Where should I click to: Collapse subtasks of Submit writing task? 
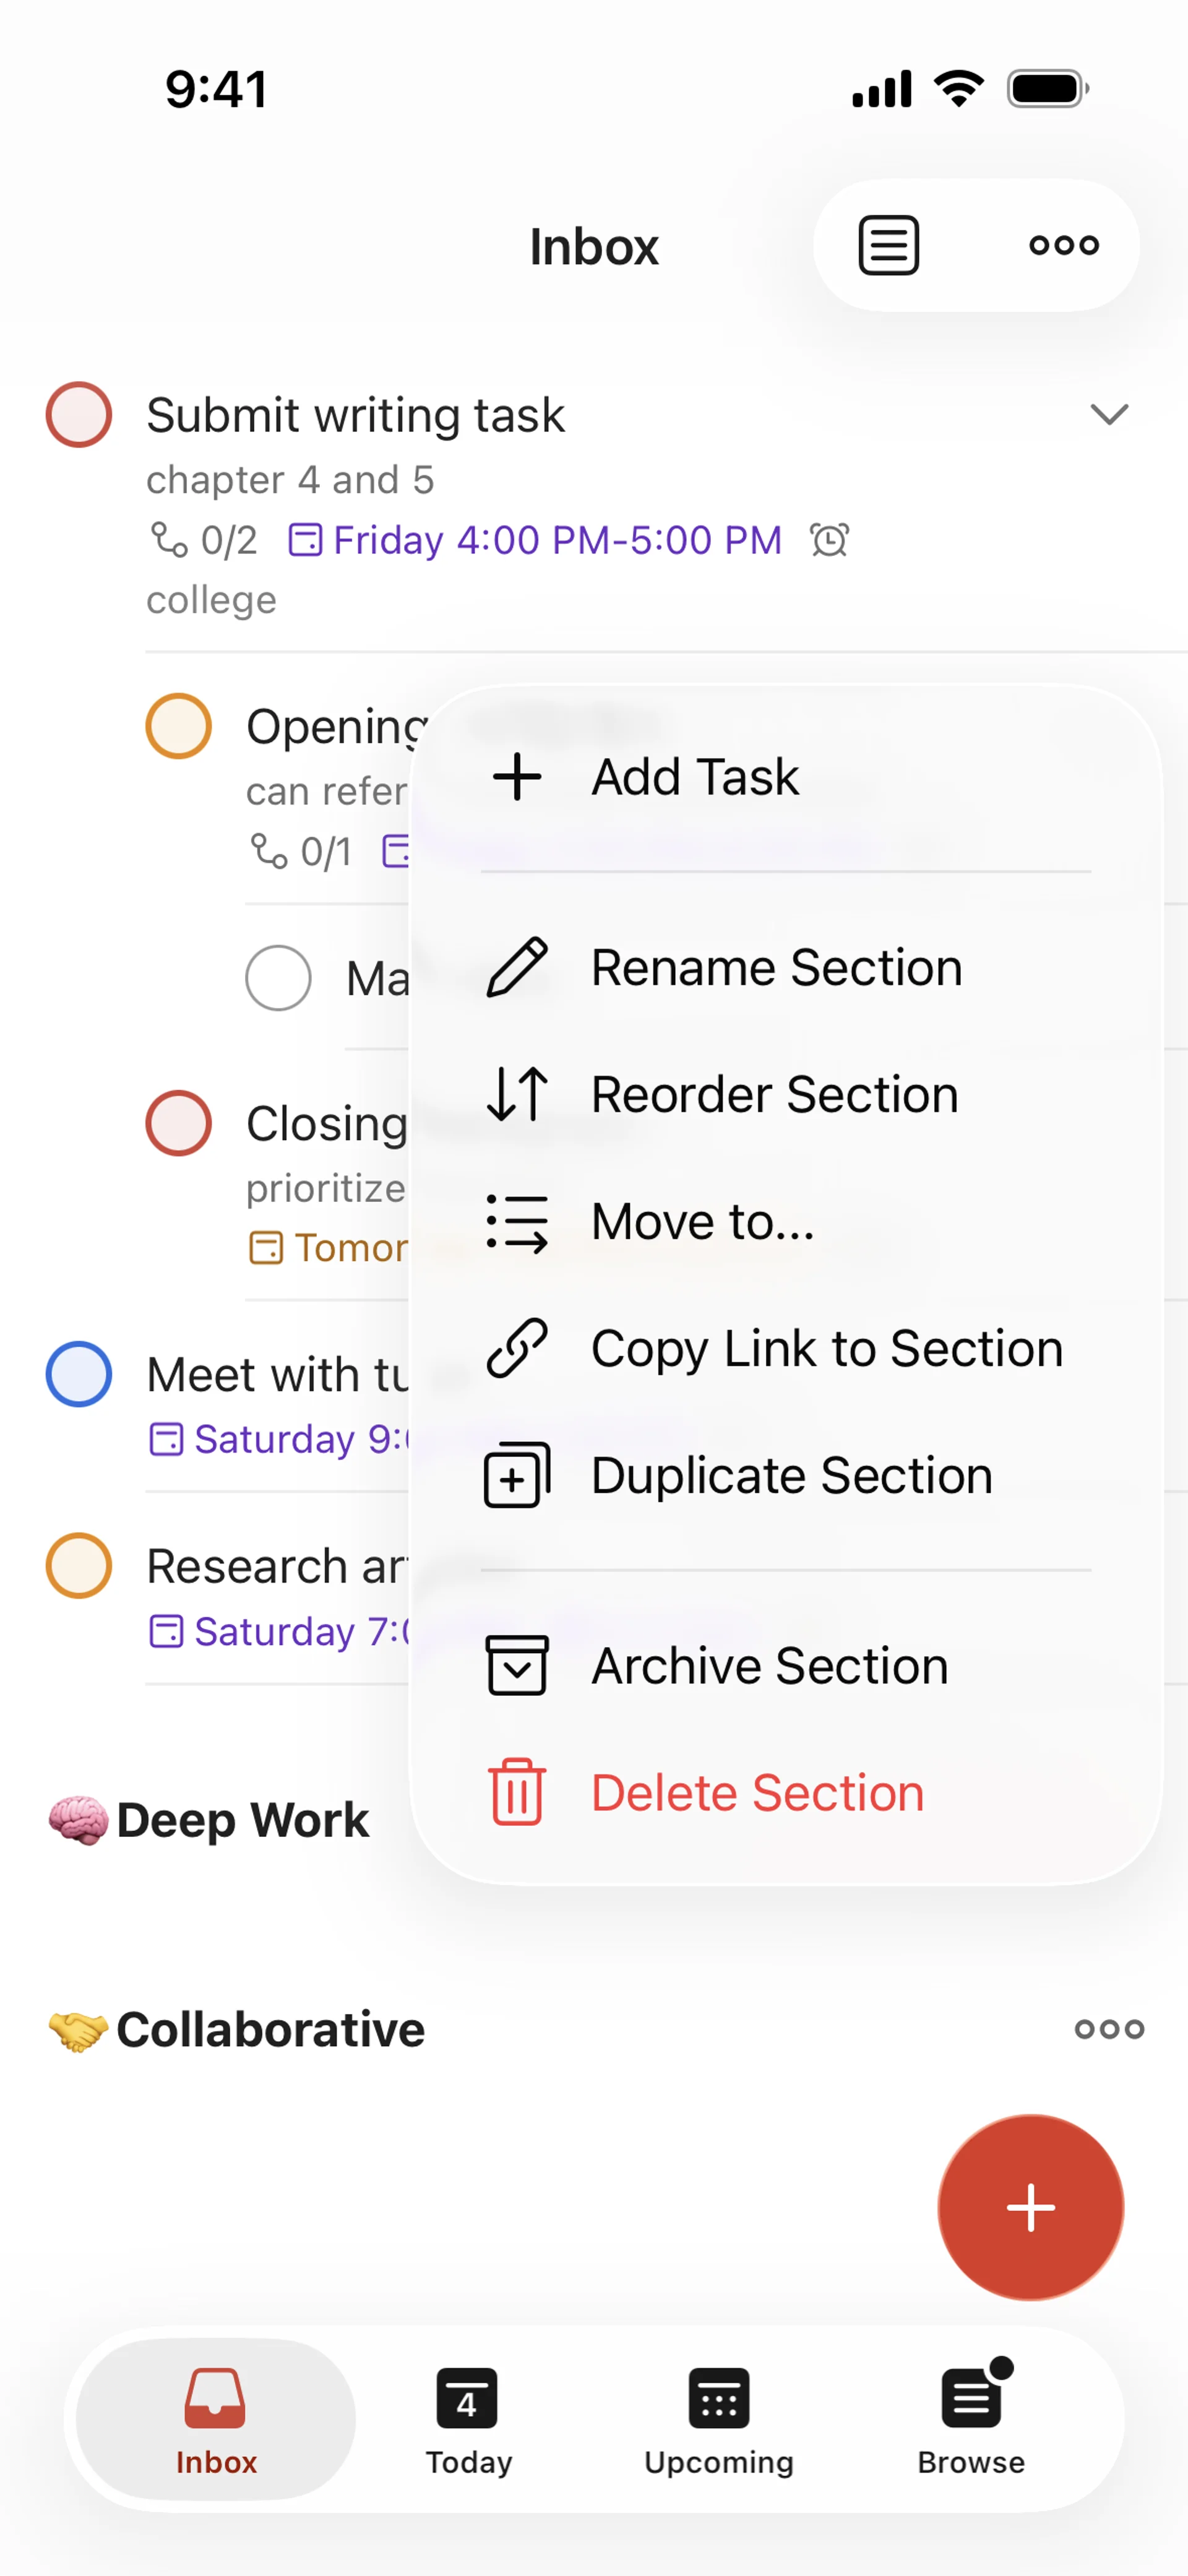(x=1109, y=414)
